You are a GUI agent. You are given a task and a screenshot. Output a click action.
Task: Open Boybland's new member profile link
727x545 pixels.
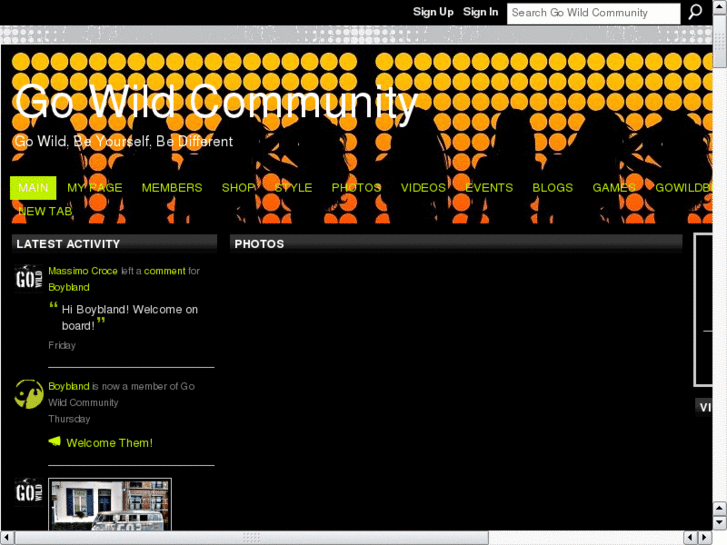point(69,386)
